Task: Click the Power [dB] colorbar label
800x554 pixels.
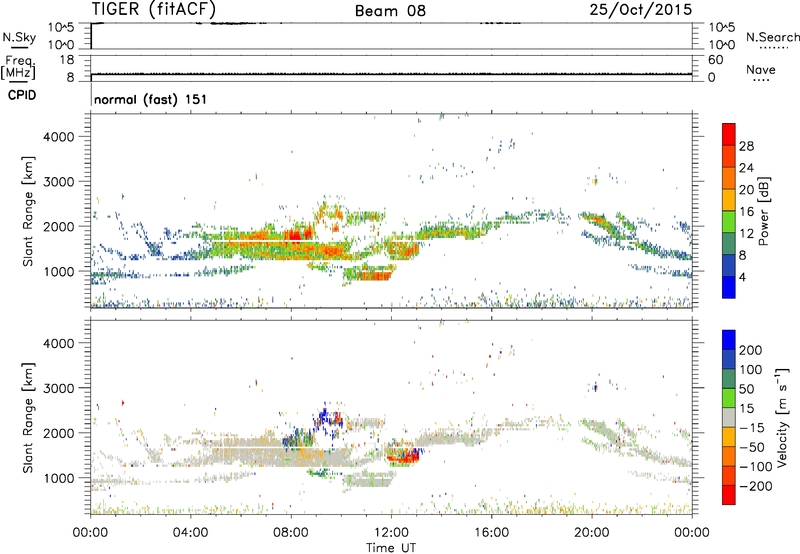Action: pyautogui.click(x=764, y=211)
